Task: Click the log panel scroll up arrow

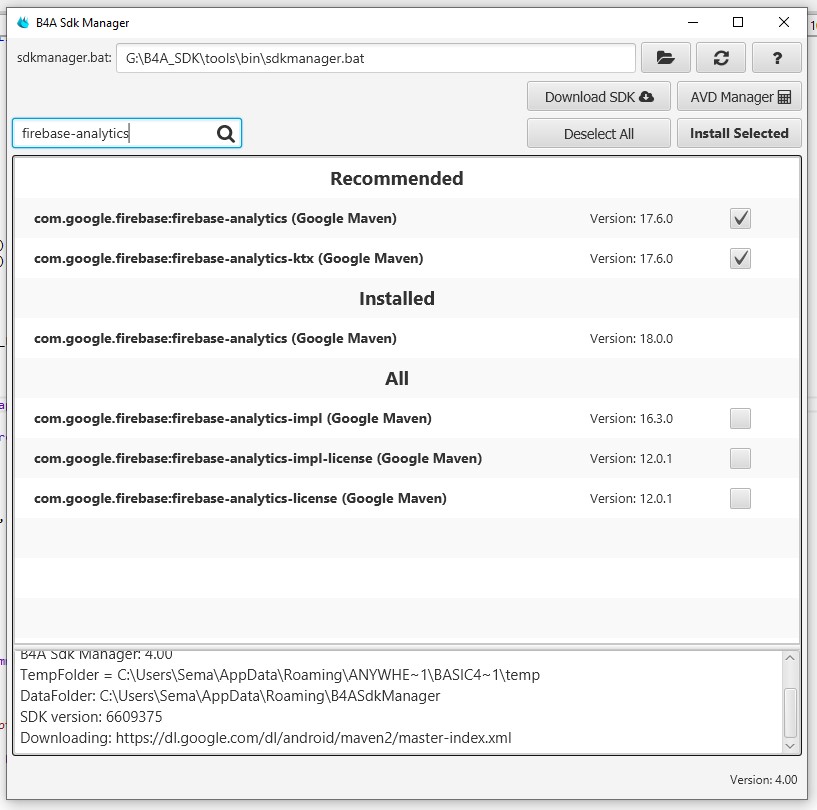Action: (x=790, y=658)
